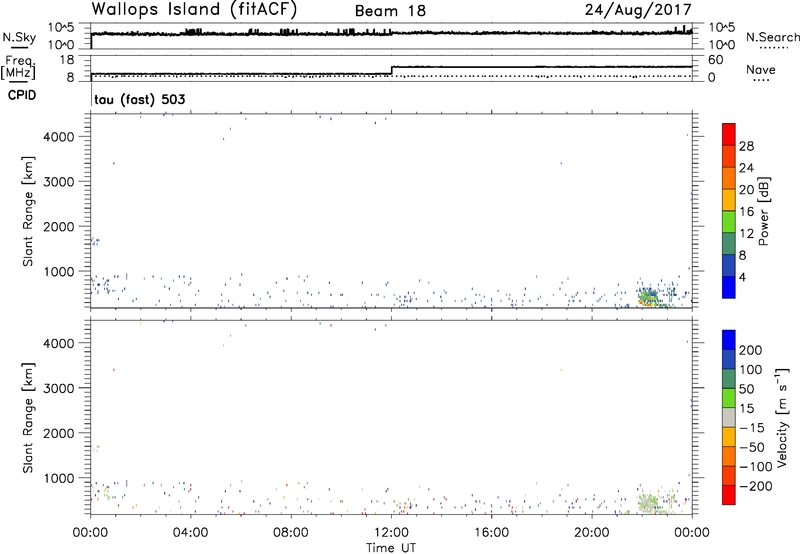Select the teal 50–100 Velocity swatch
The height and width of the screenshot is (554, 800).
pyautogui.click(x=729, y=379)
